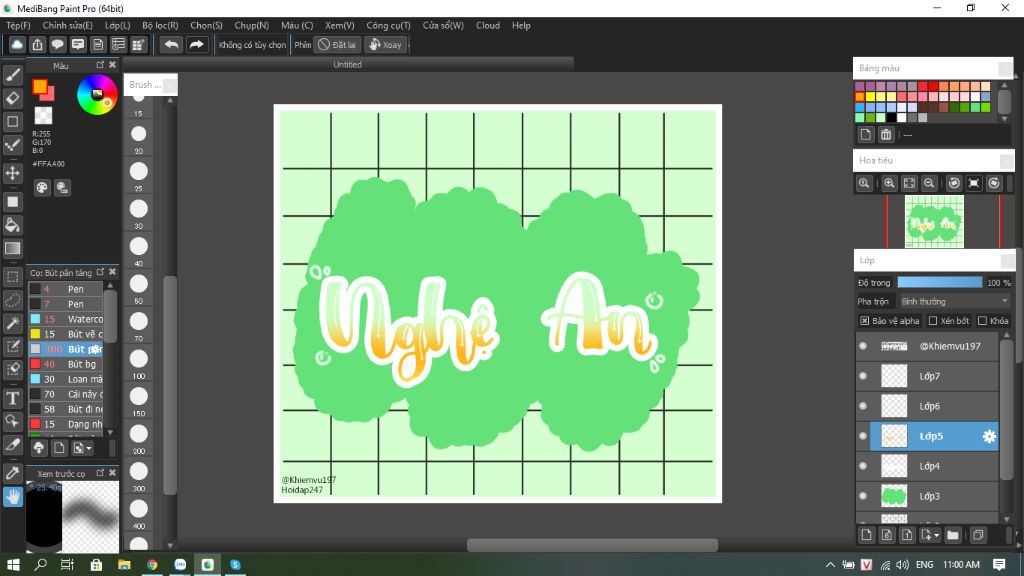Click the Xoay button
Screen dimensions: 1024x576
point(385,44)
